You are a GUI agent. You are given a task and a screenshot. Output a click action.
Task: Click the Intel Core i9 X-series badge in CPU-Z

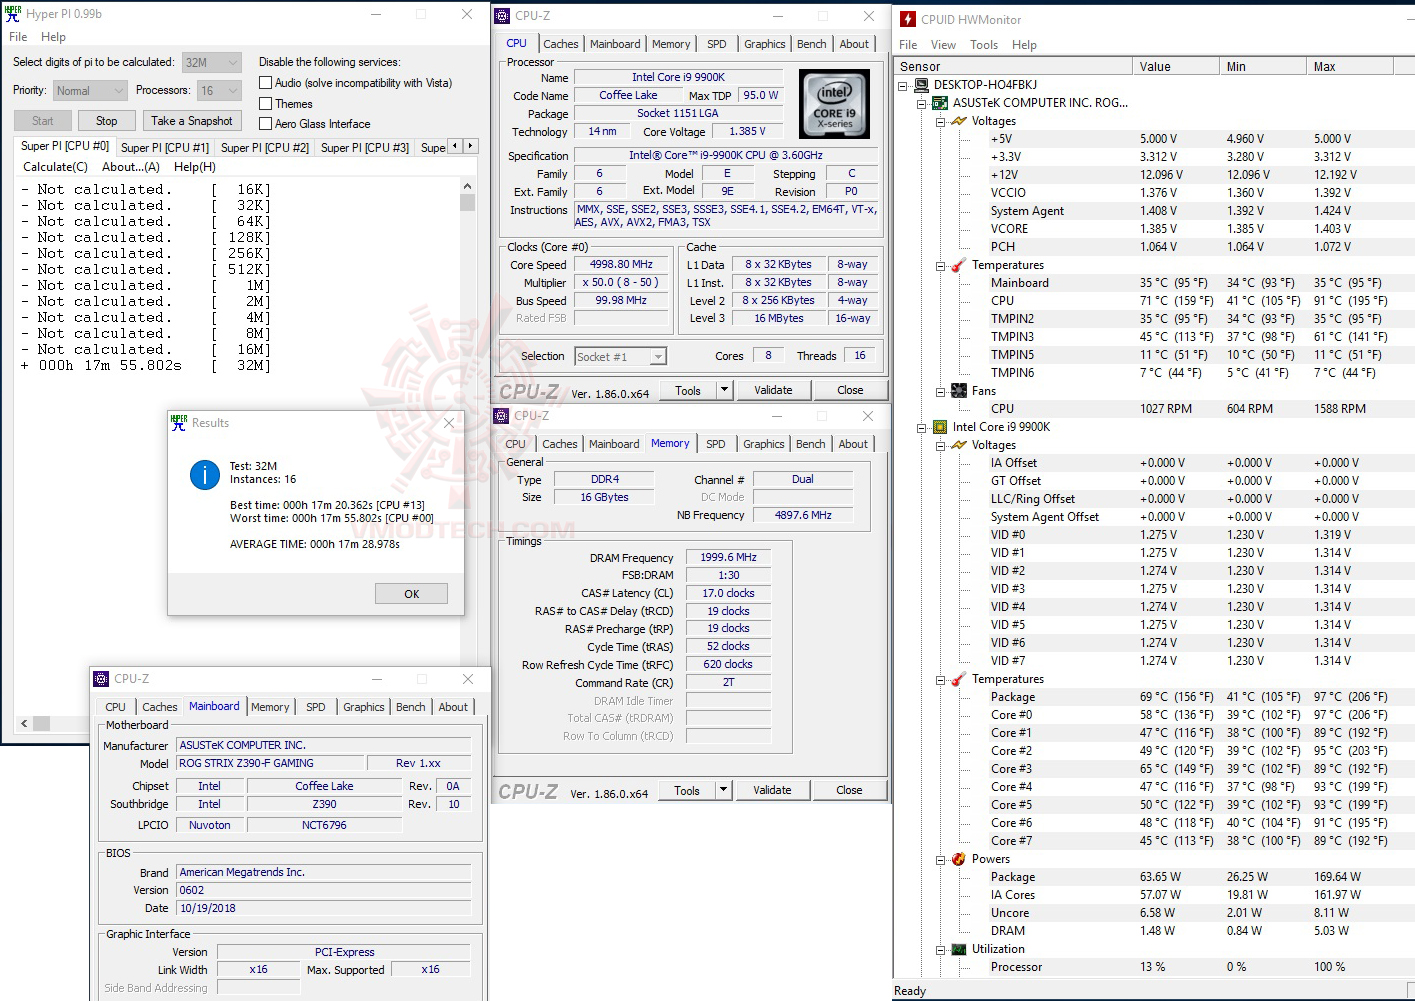[833, 103]
